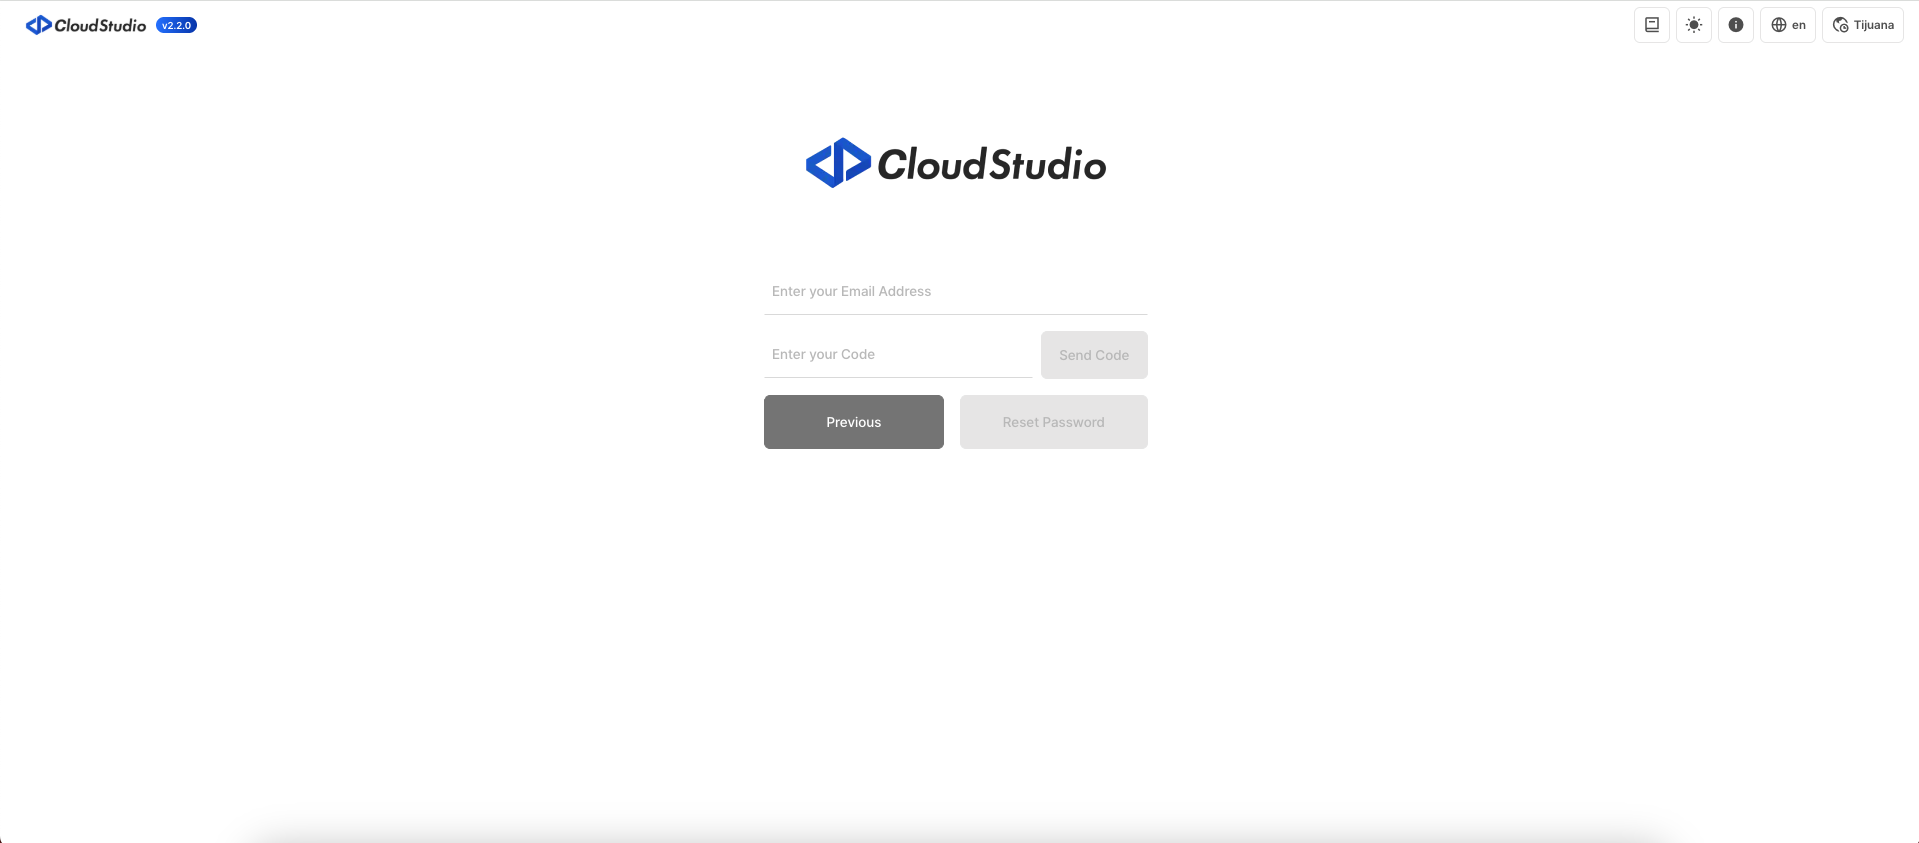Open the documentation book icon
1919x843 pixels.
(1651, 25)
